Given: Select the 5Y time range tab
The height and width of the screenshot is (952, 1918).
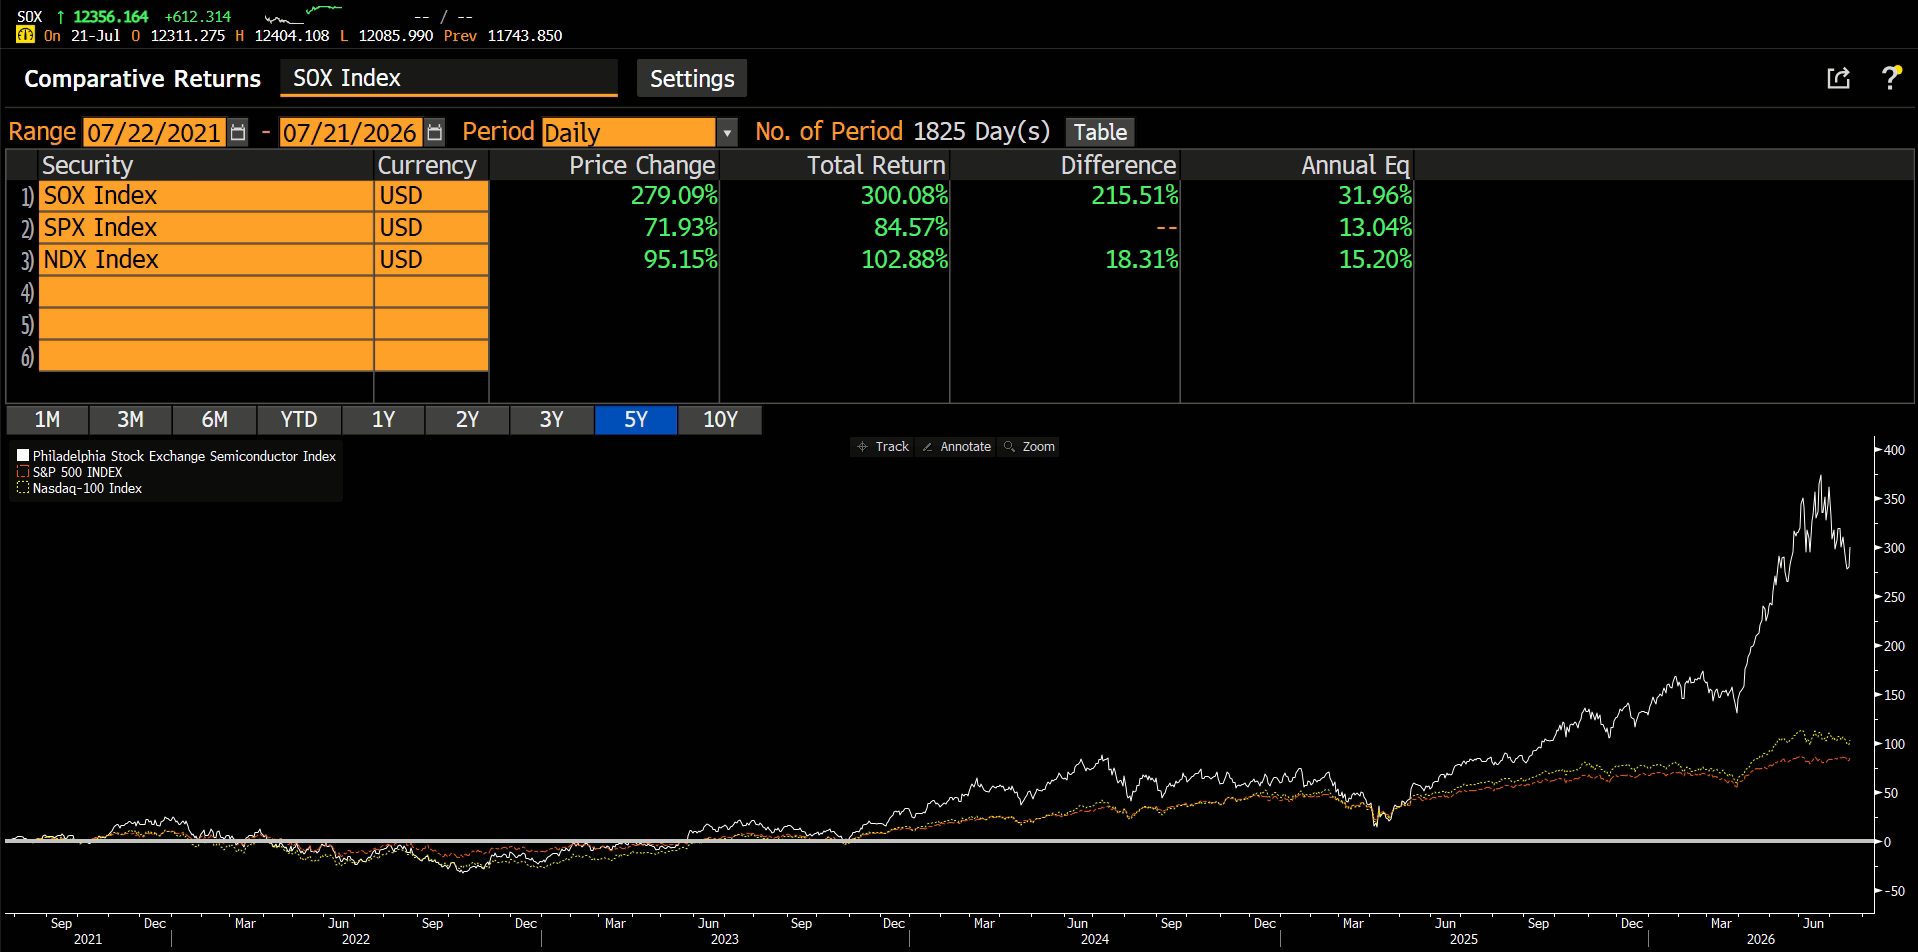Looking at the screenshot, I should pyautogui.click(x=636, y=420).
